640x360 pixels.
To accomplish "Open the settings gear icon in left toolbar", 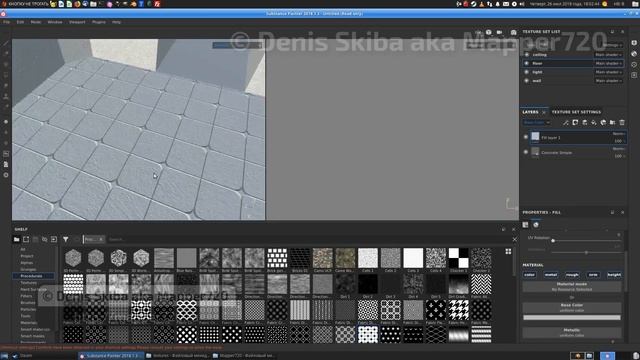I will pos(6,175).
